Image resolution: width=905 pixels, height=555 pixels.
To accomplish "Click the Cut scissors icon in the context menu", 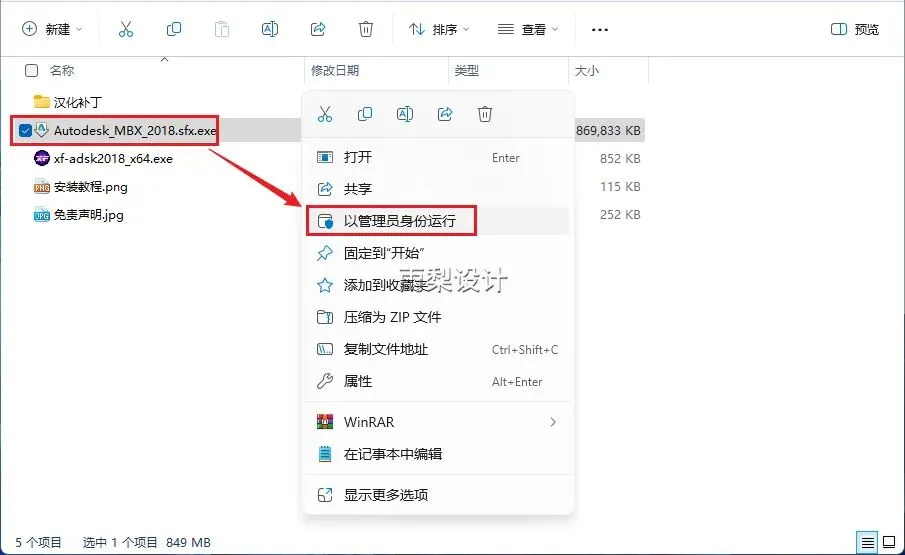I will tap(325, 114).
